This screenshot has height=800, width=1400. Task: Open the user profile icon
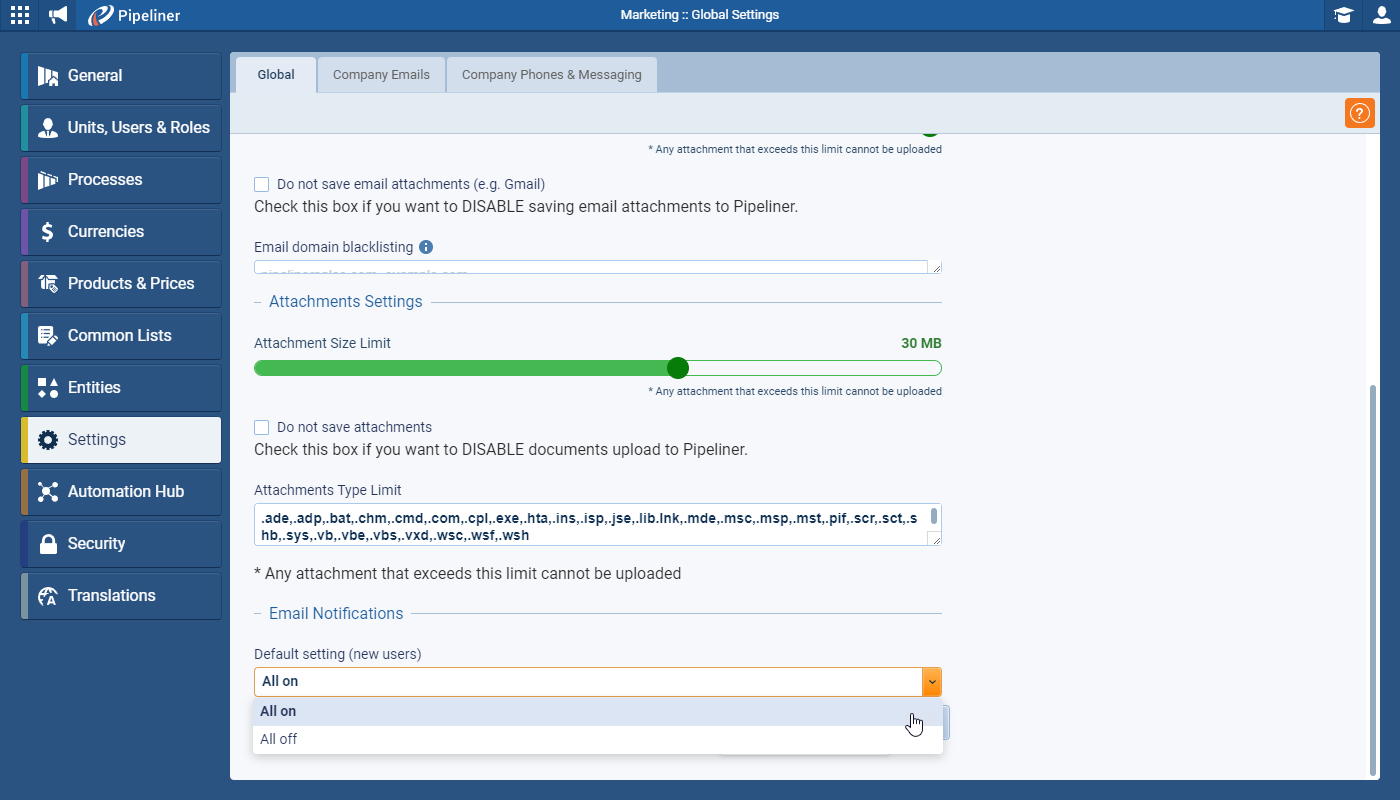(1381, 15)
